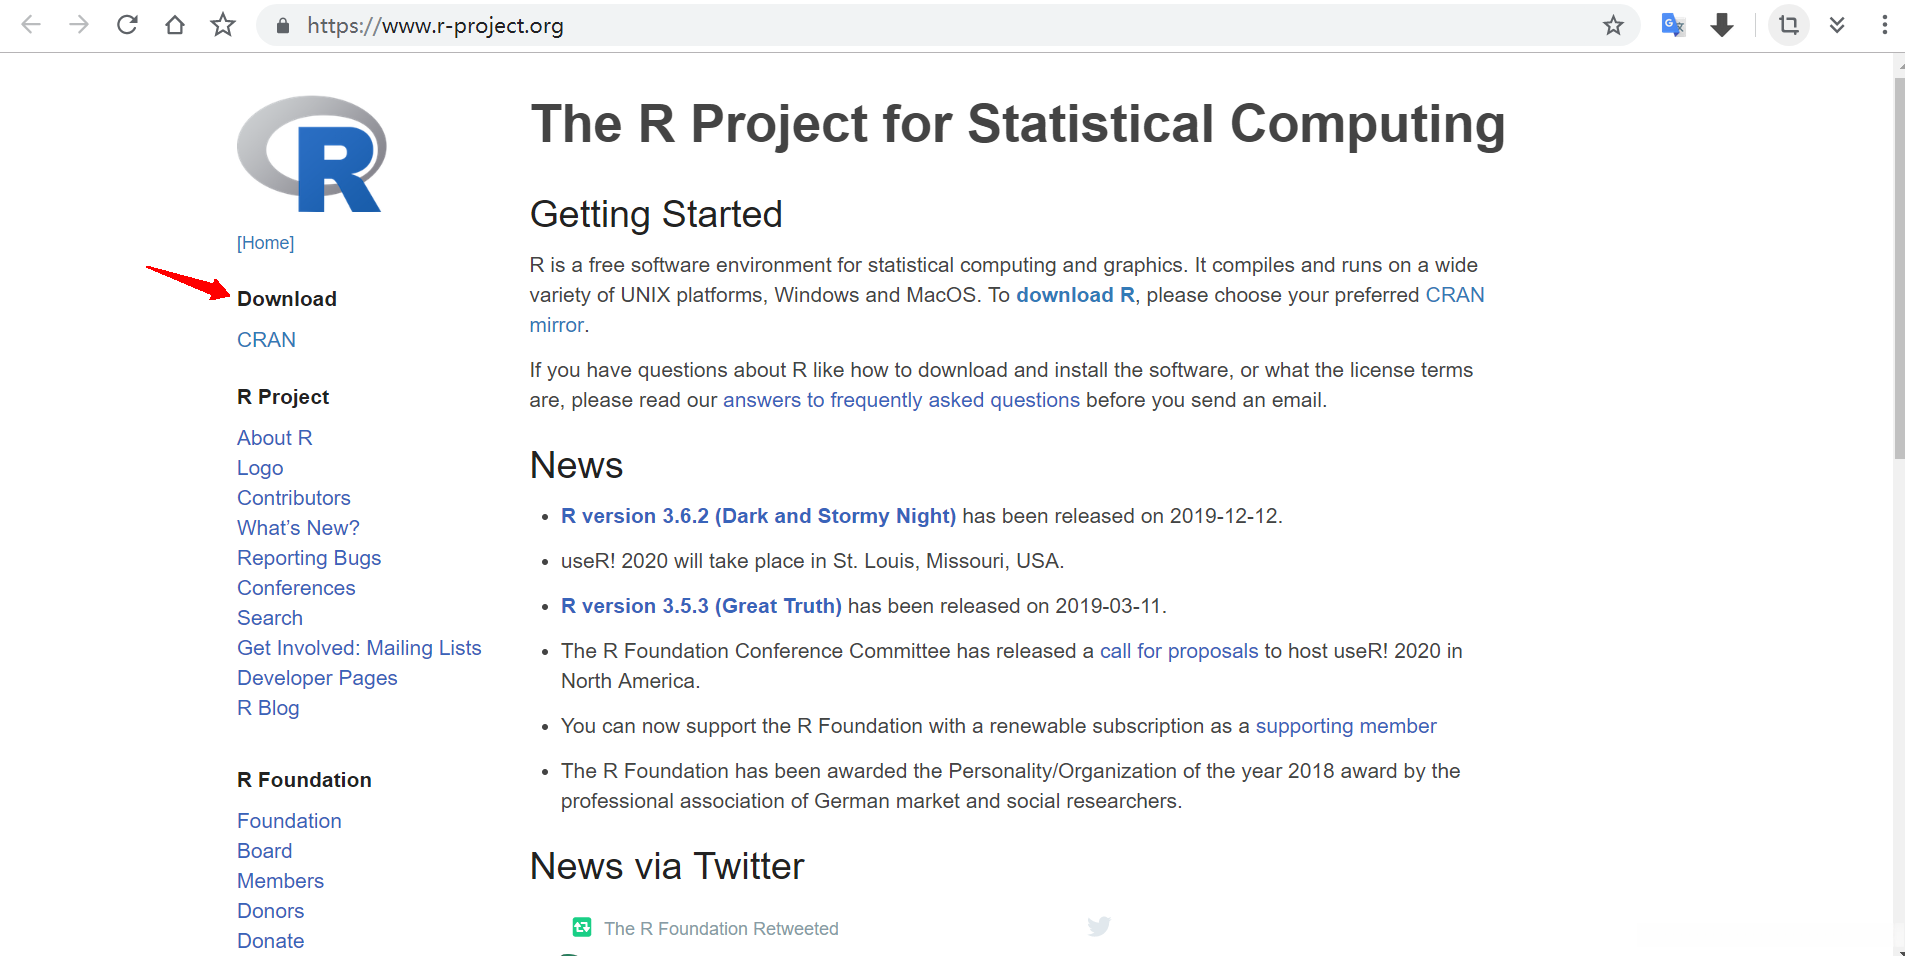Image resolution: width=1905 pixels, height=956 pixels.
Task: Open the Google Translate extension icon
Action: (x=1673, y=25)
